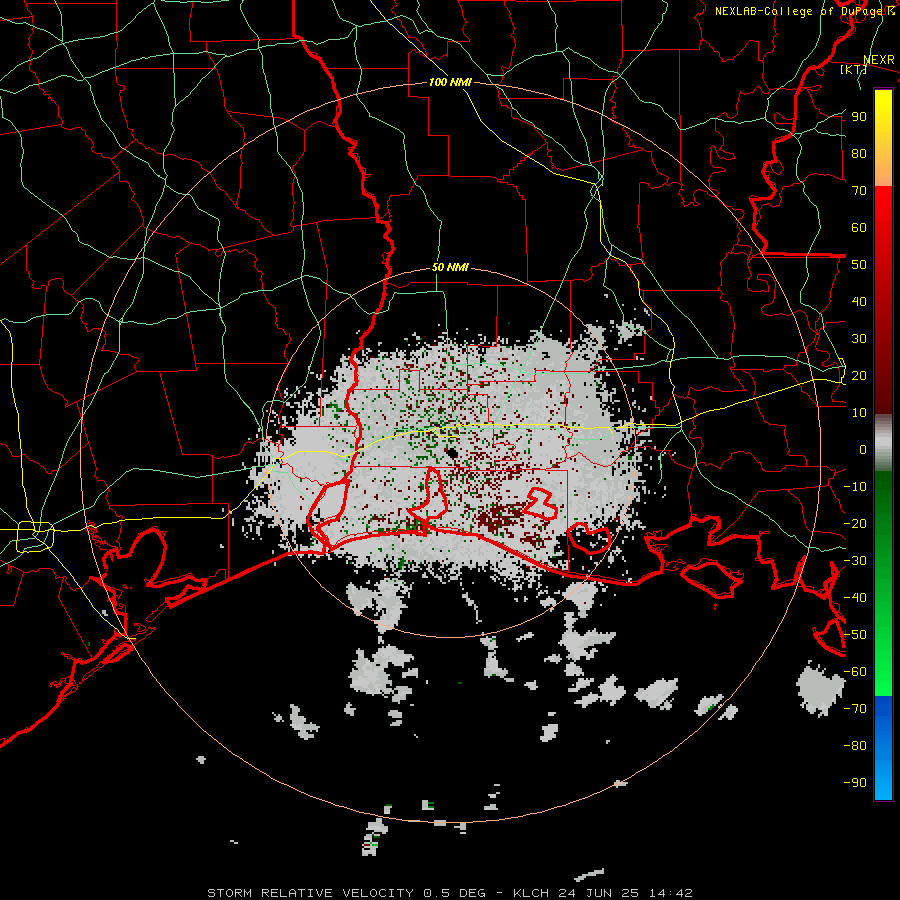
Task: Click the -60 value on the velocity scale
Action: pyautogui.click(x=855, y=672)
